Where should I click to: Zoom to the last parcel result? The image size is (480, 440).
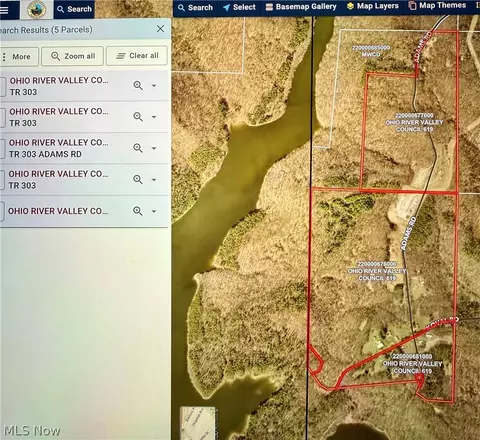pos(138,211)
